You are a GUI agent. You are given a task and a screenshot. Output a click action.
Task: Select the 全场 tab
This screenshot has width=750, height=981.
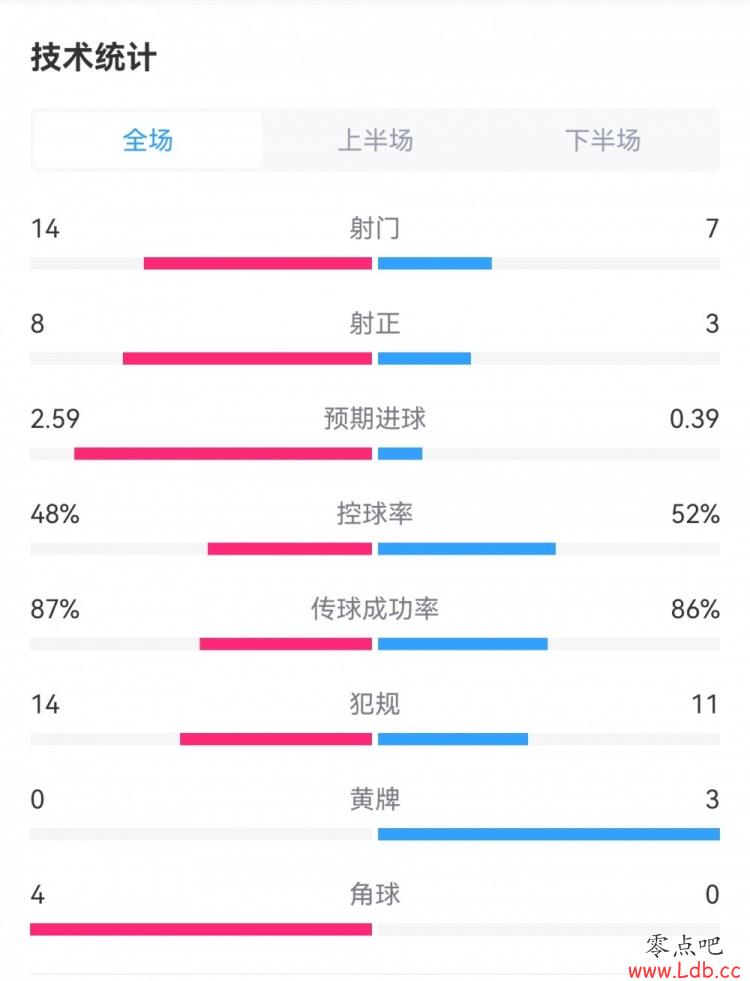pyautogui.click(x=148, y=140)
